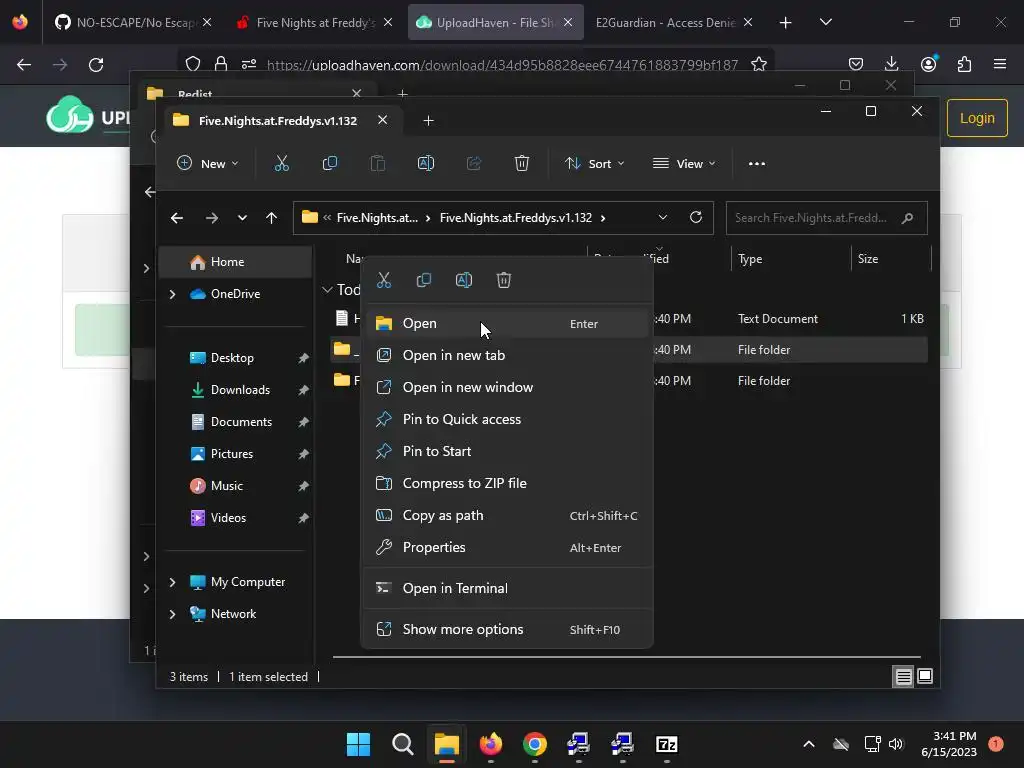1024x768 pixels.
Task: Open Firefox extensions puzzle icon
Action: (x=964, y=64)
